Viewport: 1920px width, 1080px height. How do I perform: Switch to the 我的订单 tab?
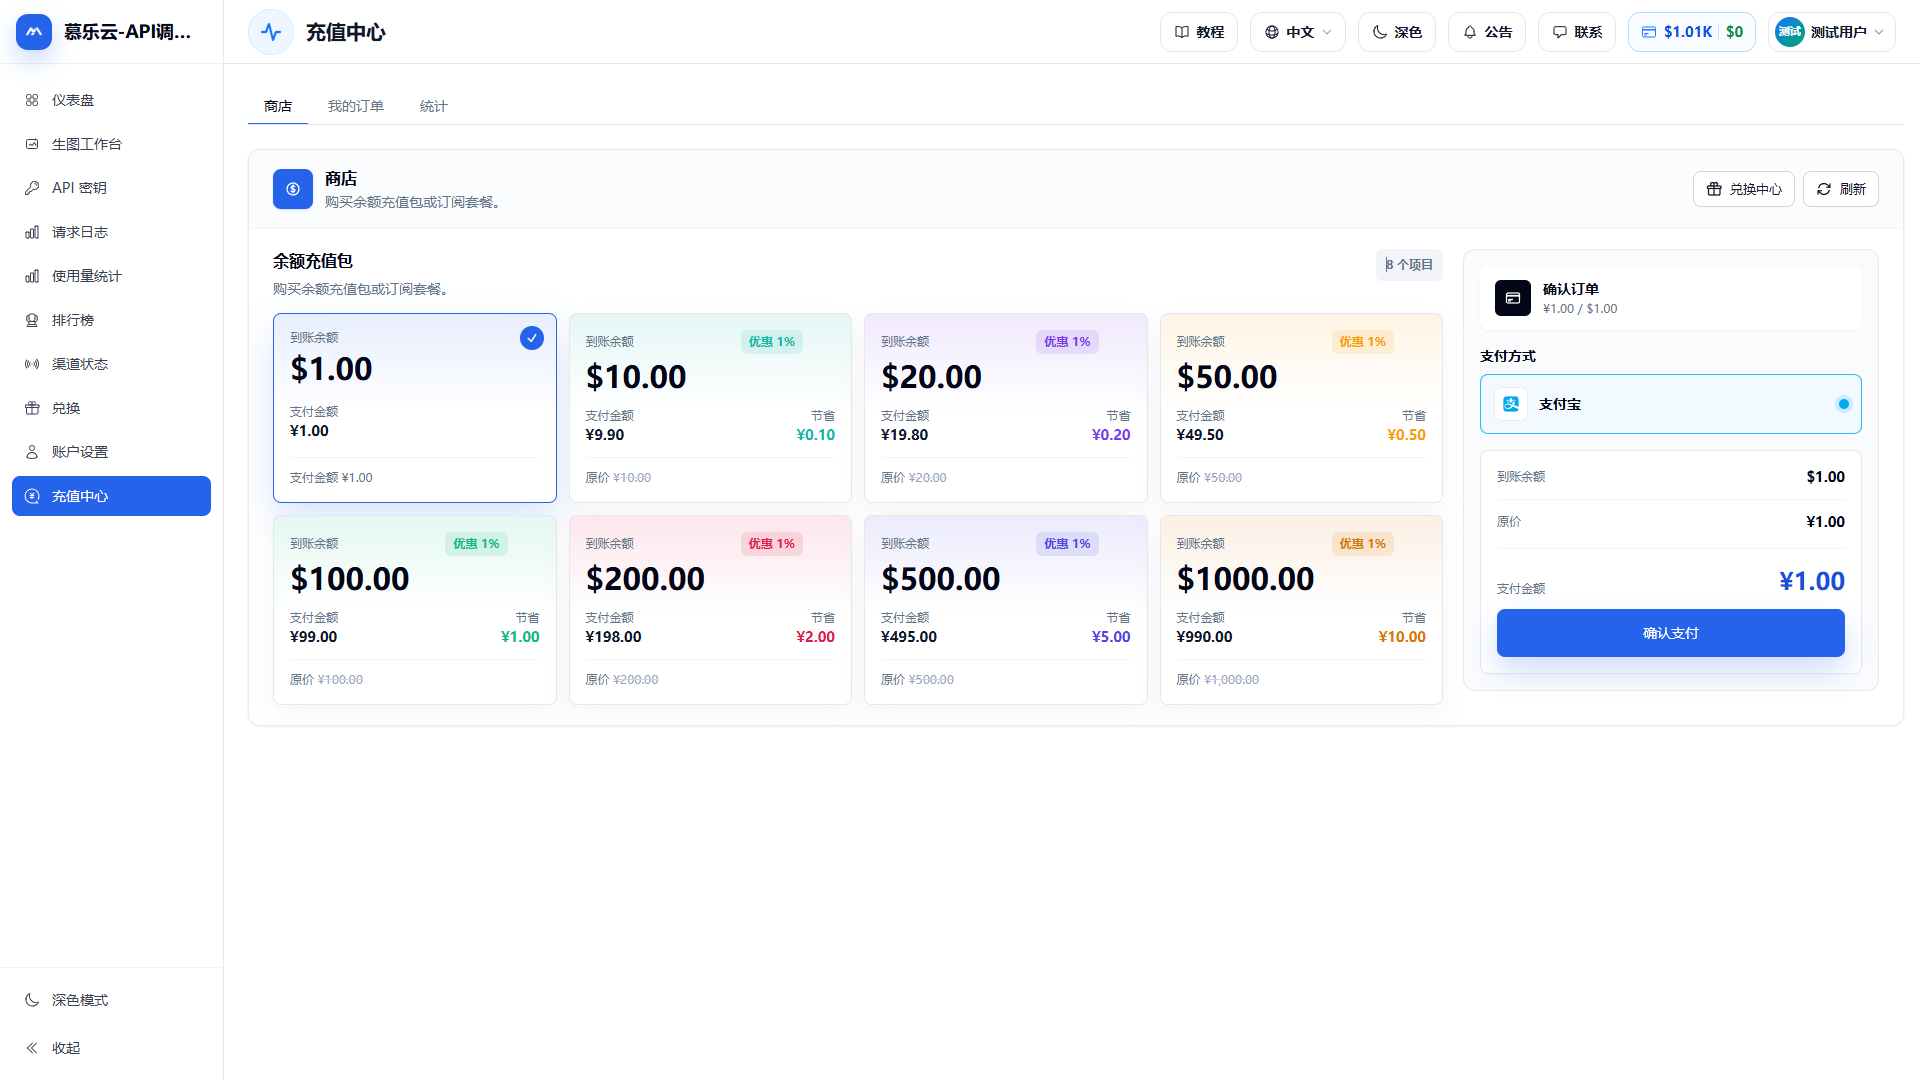tap(356, 106)
